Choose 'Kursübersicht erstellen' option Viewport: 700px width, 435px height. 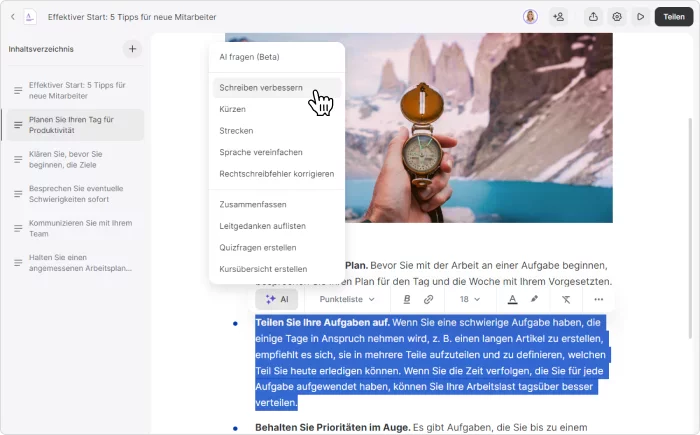click(277, 269)
